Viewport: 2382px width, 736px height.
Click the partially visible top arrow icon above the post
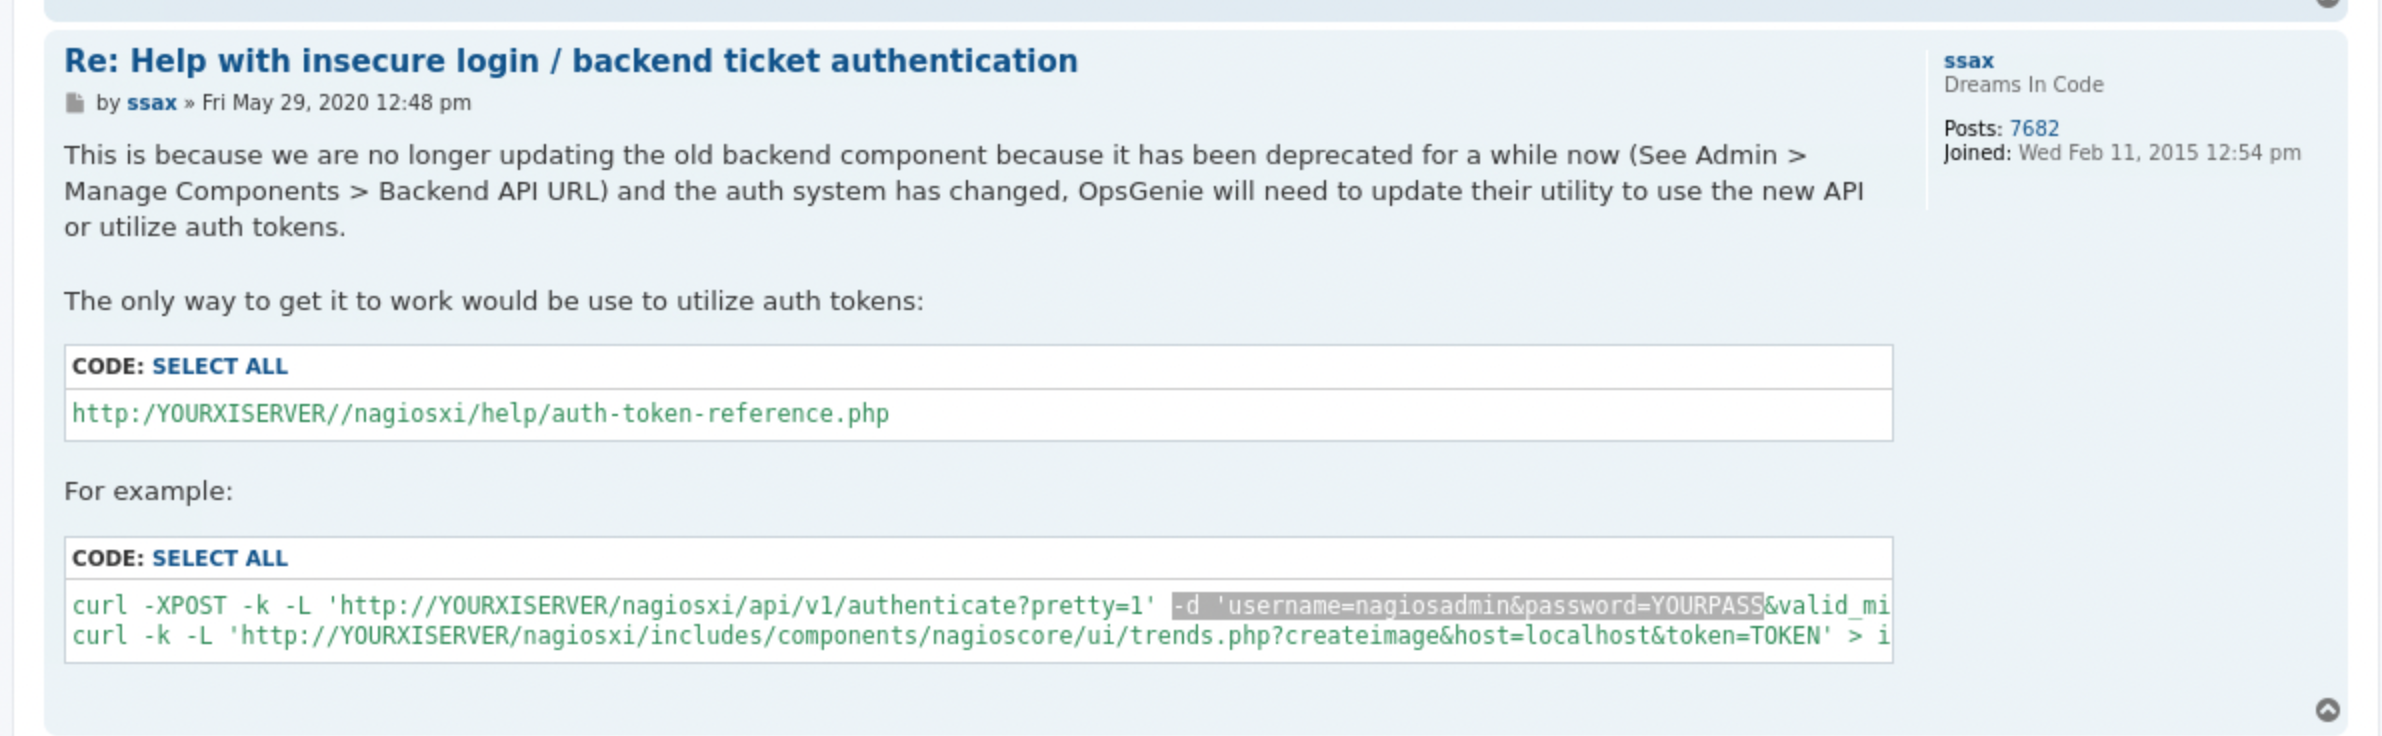coord(2328,3)
